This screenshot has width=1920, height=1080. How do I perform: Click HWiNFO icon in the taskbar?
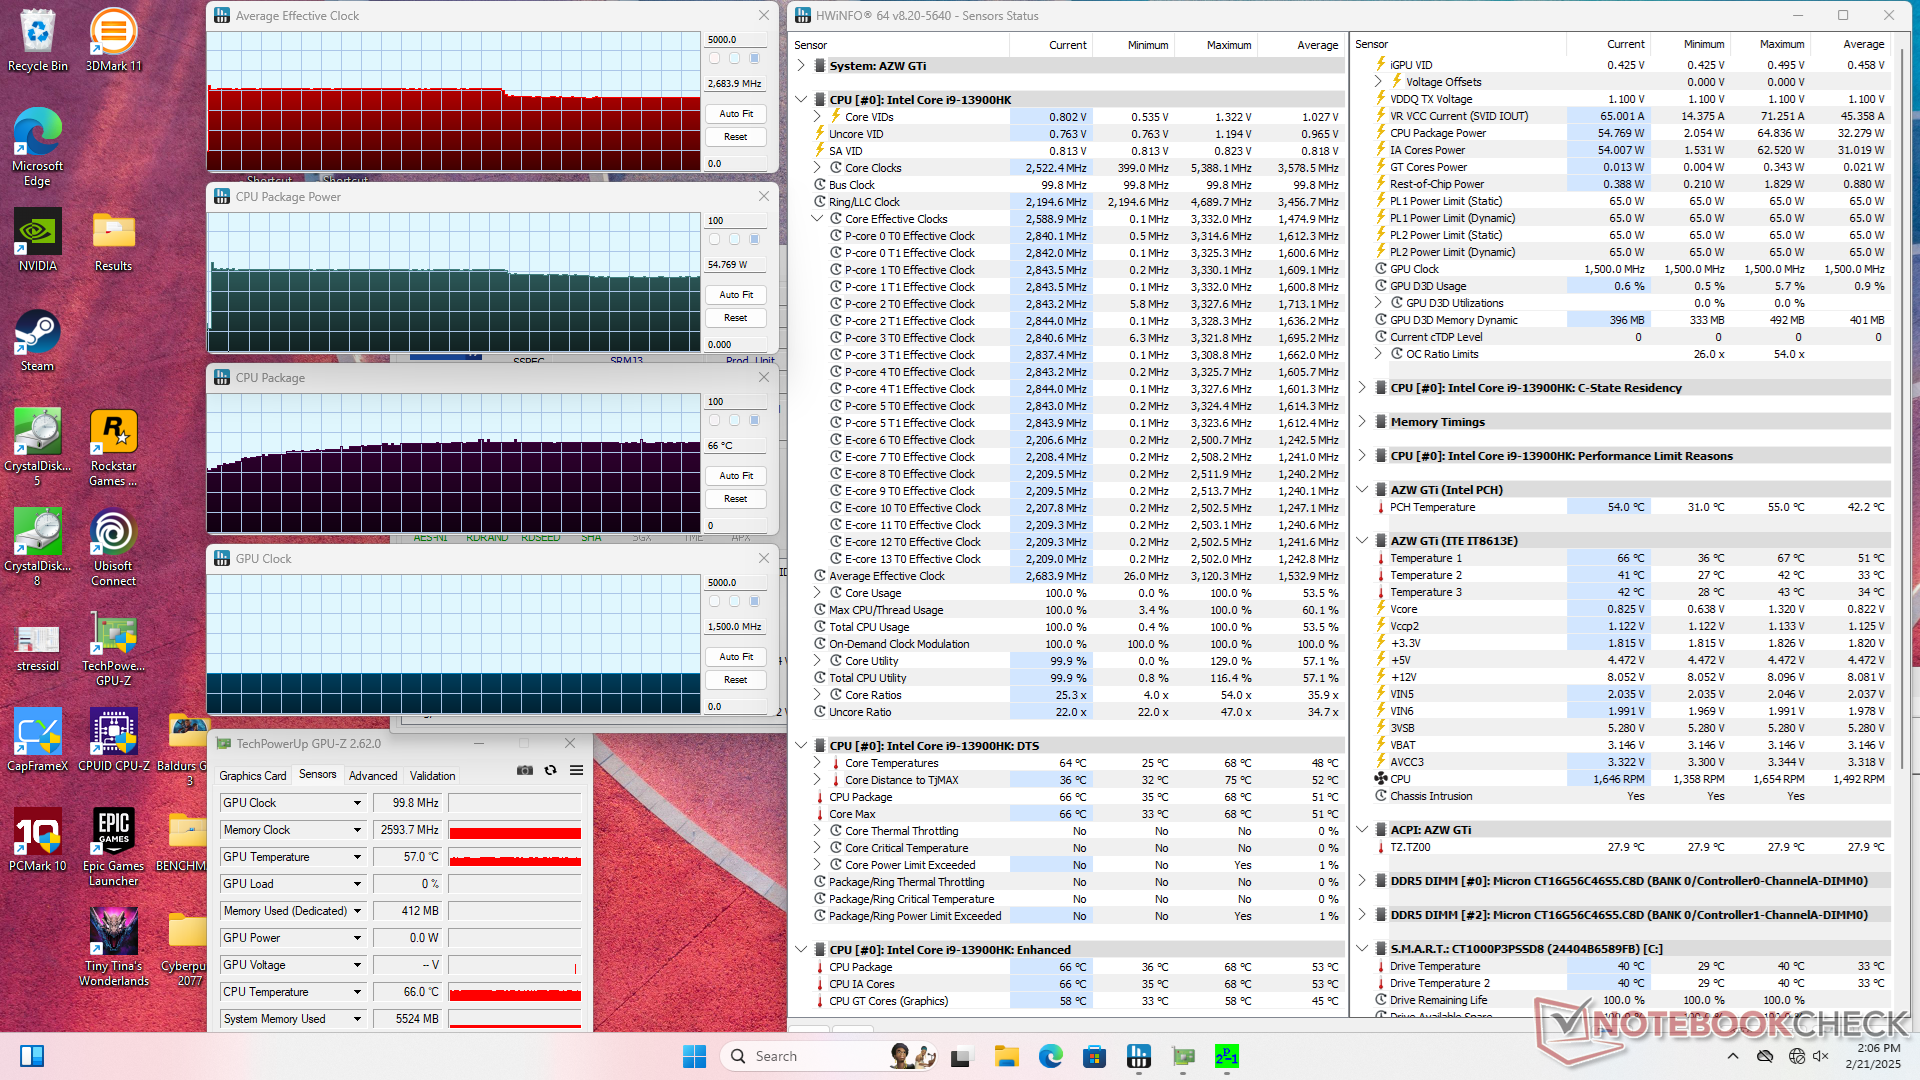point(1139,1056)
